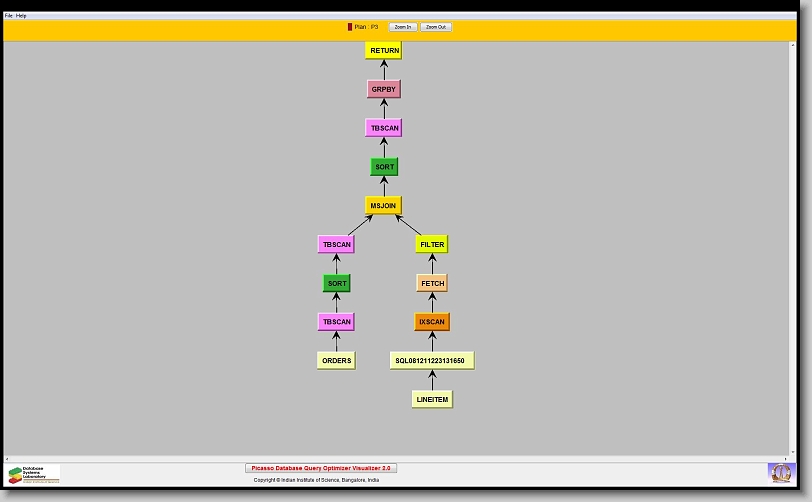
Task: Select the SORT node above MSJOIN
Action: [384, 167]
